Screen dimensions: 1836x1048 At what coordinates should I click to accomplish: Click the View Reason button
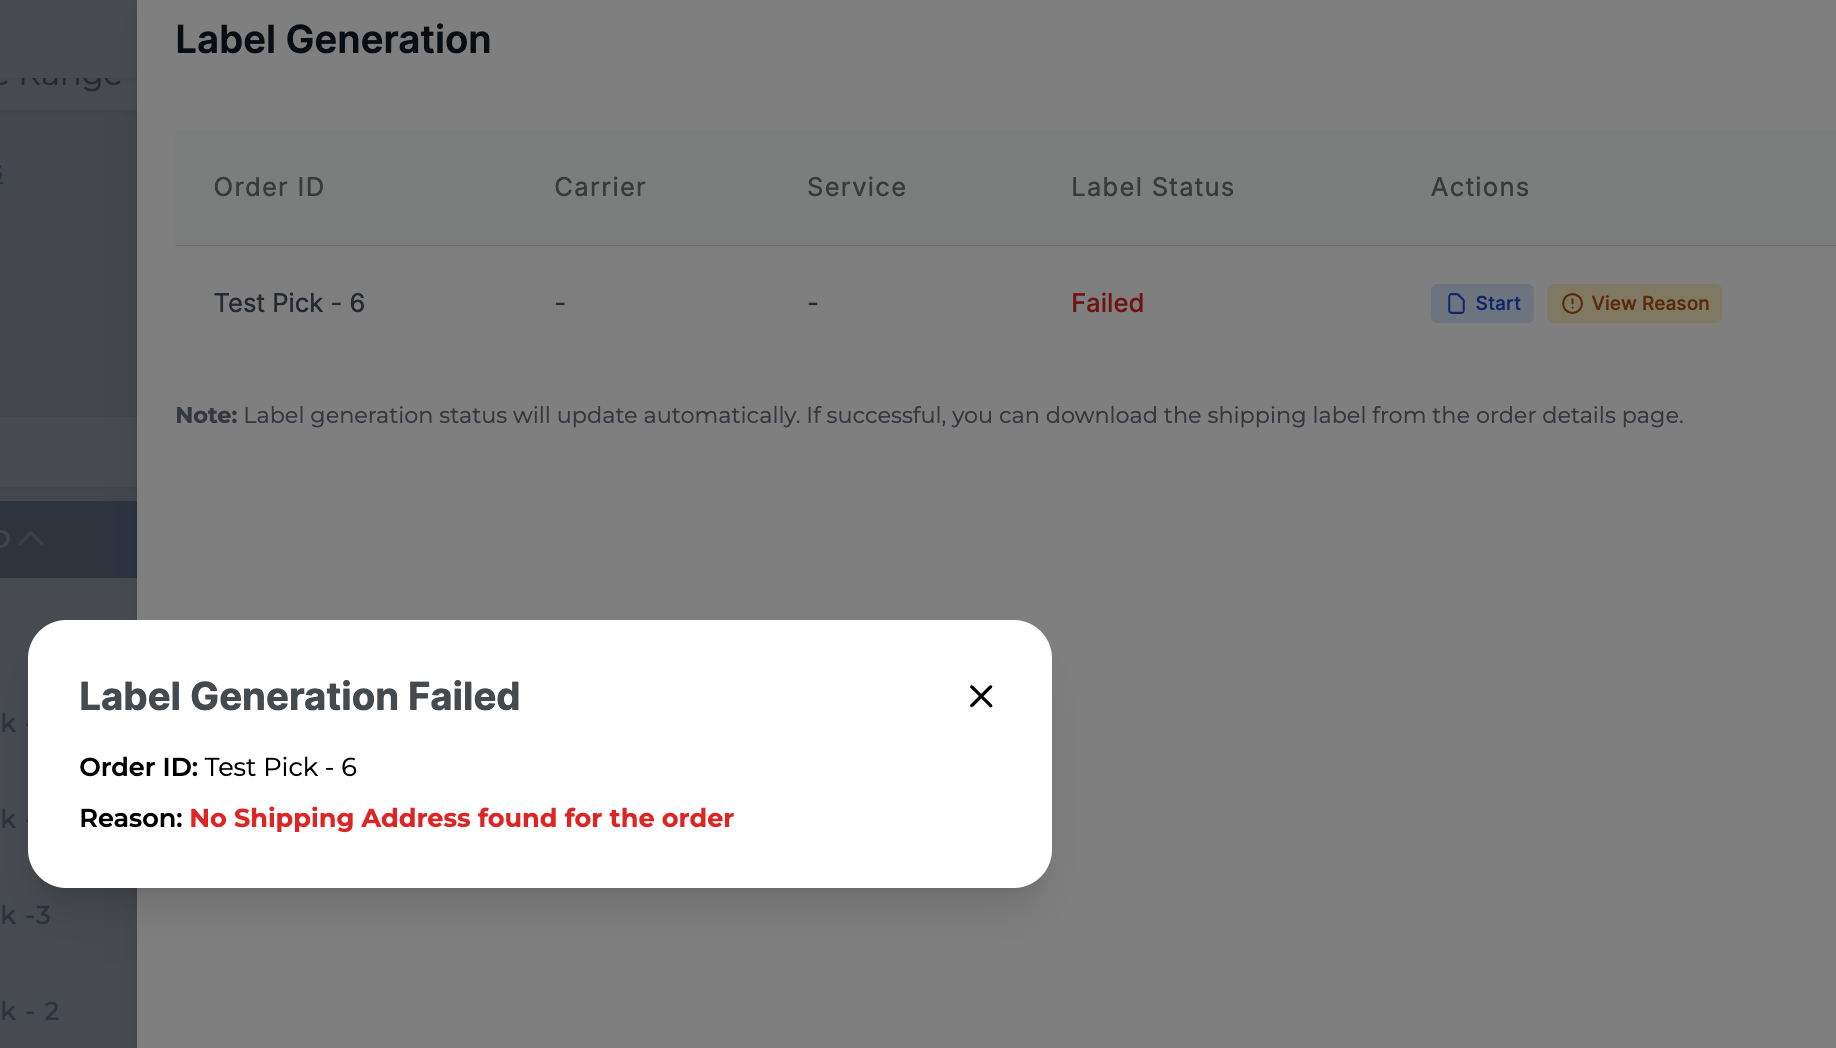1634,303
